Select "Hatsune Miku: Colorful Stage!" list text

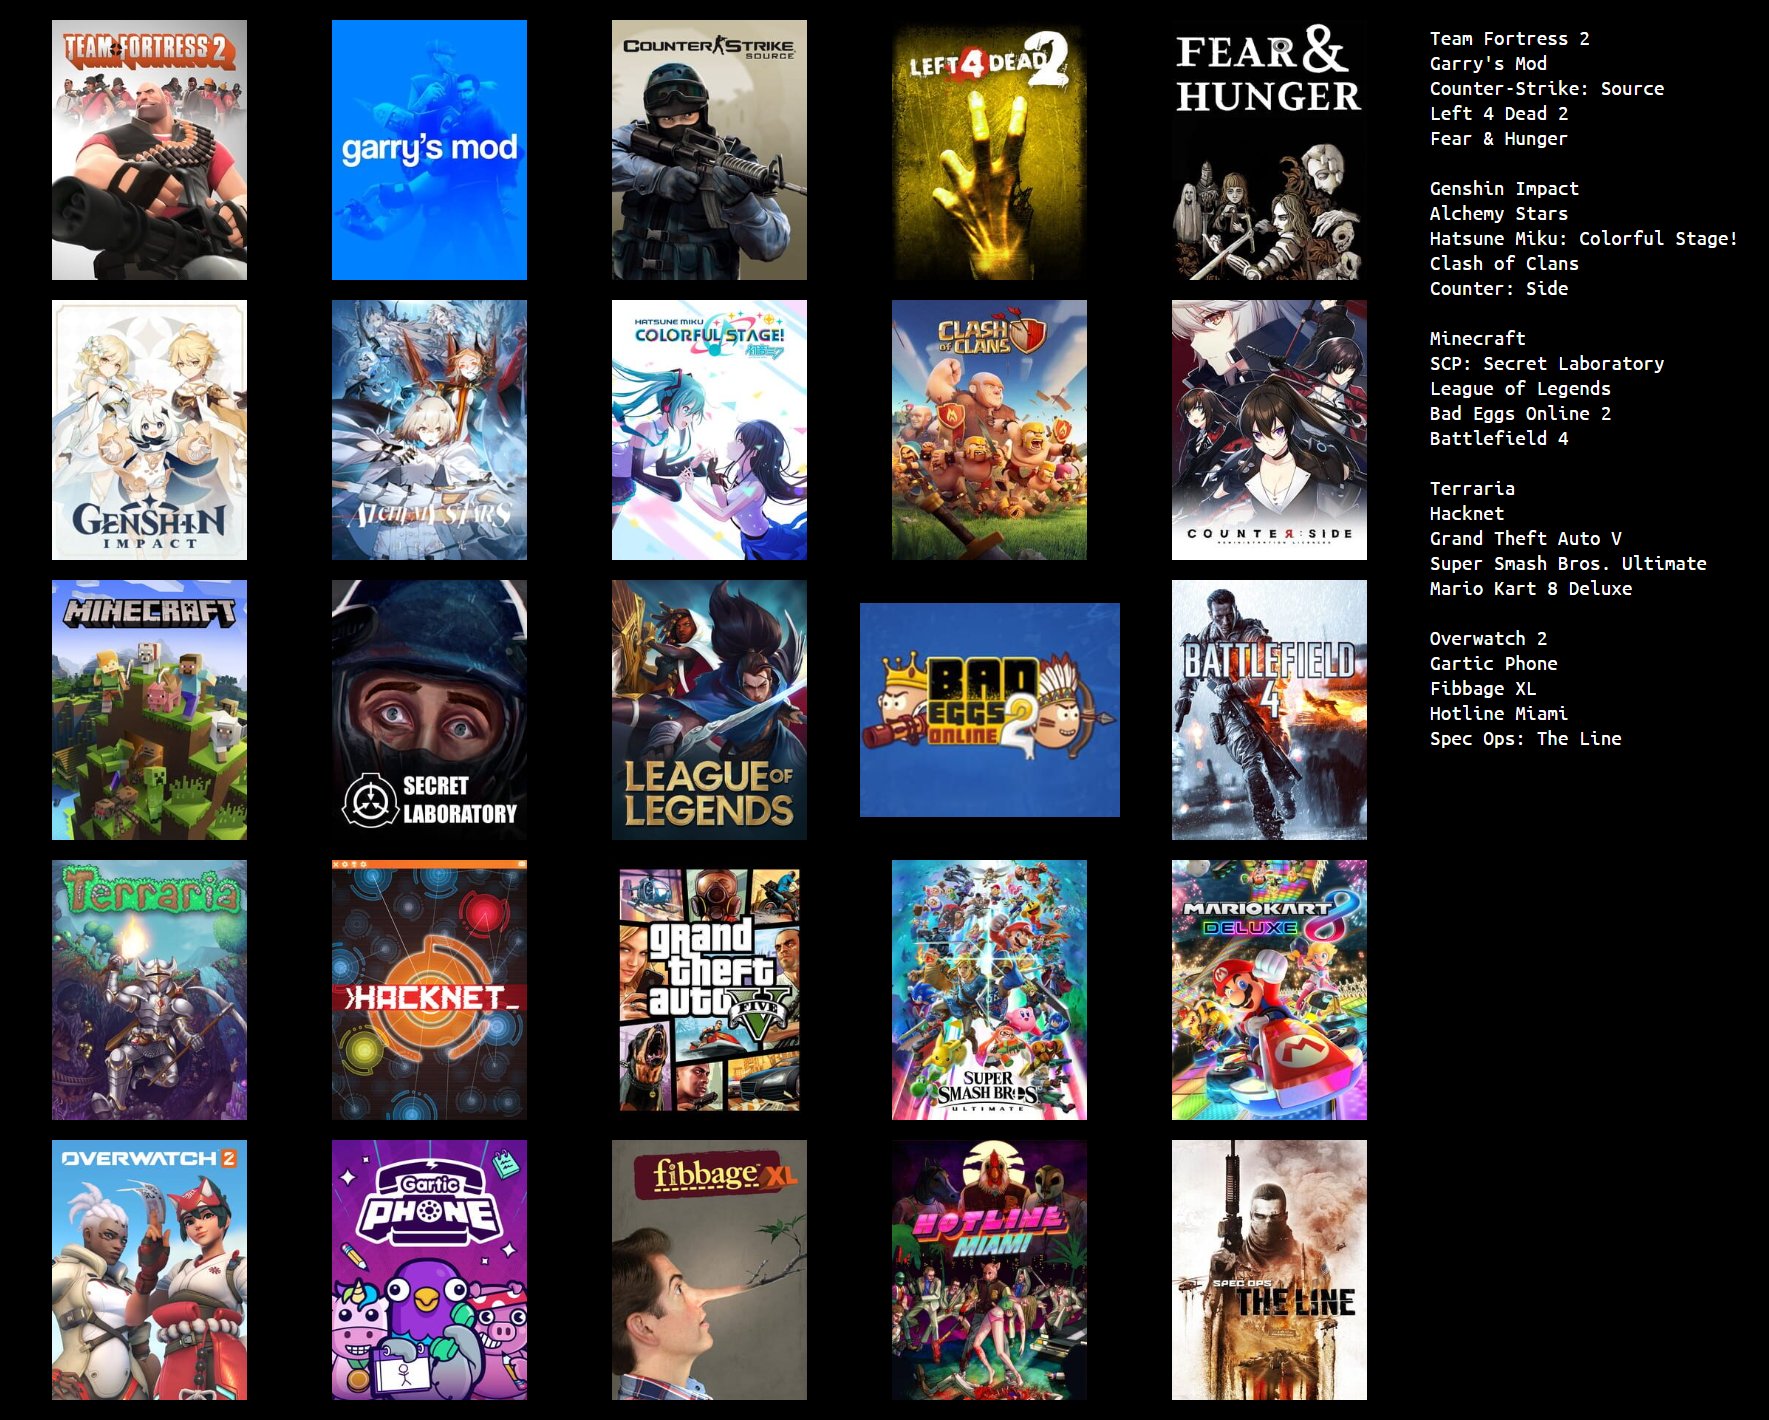click(x=1584, y=239)
